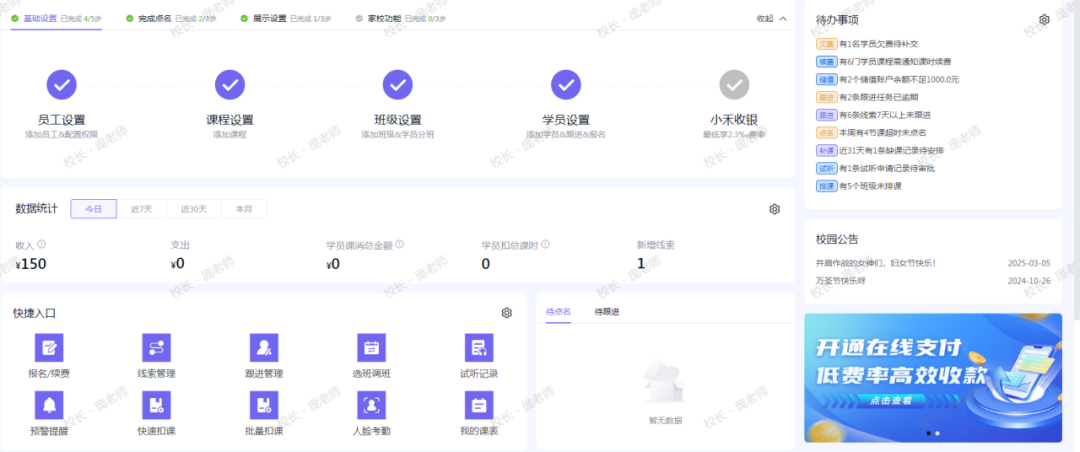Open the 报名/续费 quick entry icon
This screenshot has height=452, width=1080.
tap(49, 348)
